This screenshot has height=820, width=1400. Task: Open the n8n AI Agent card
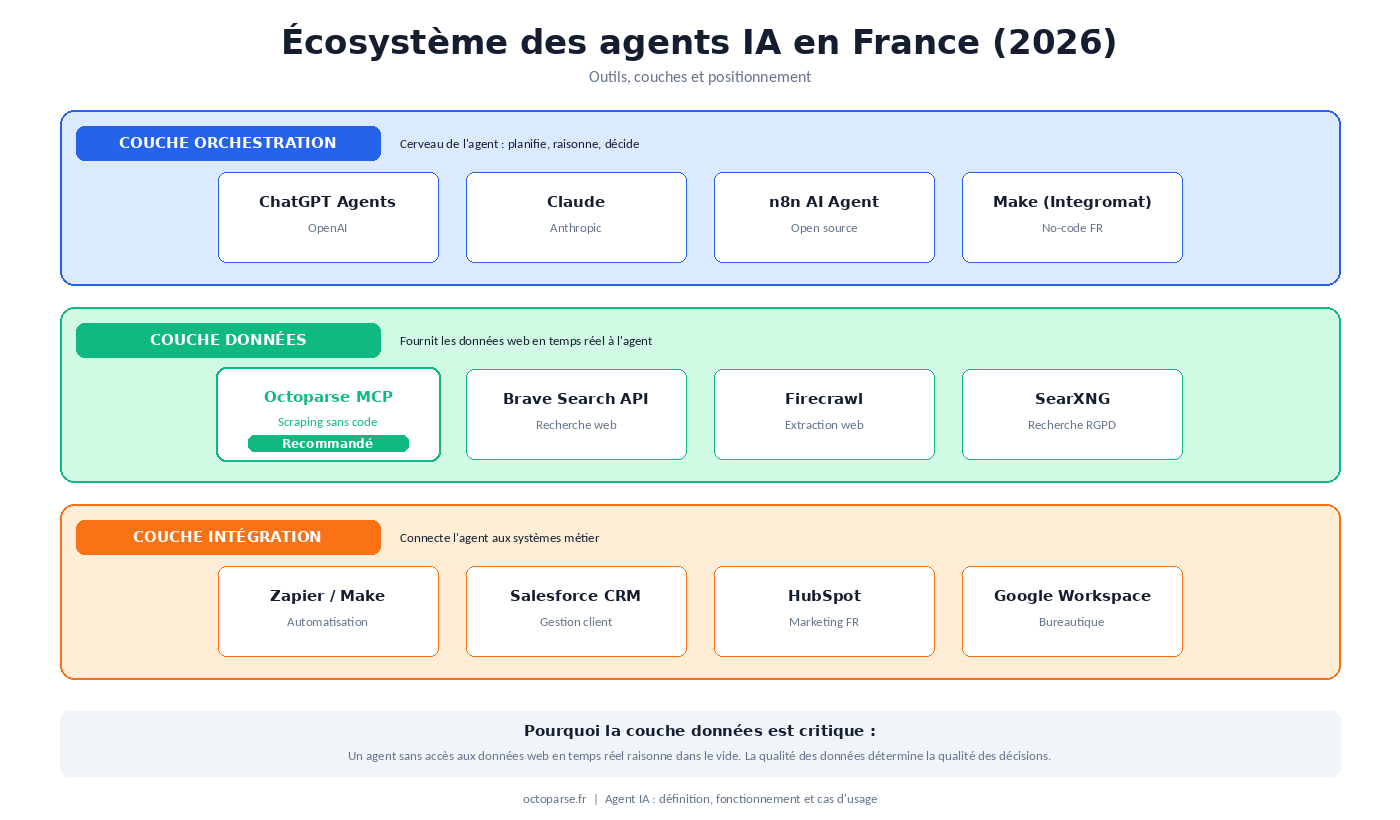click(x=824, y=217)
